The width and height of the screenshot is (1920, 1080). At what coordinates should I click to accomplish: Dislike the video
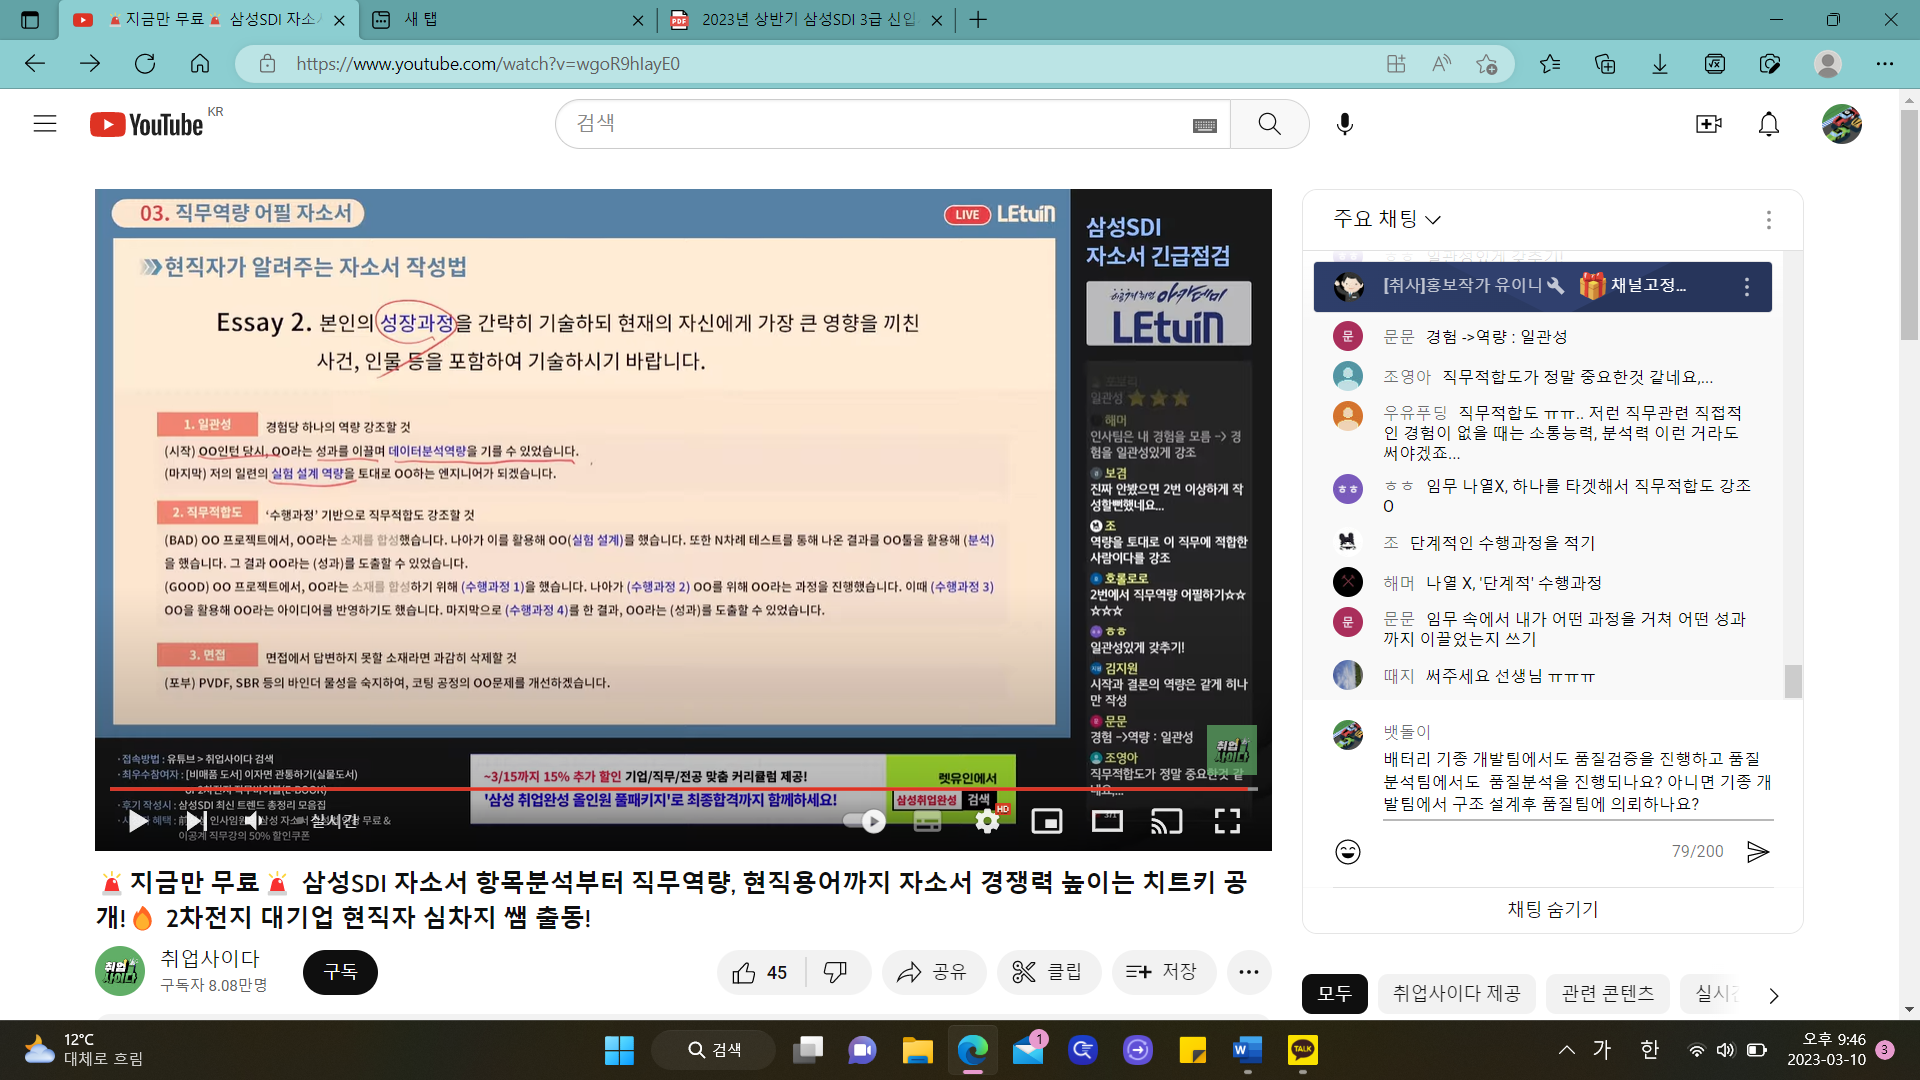coord(836,972)
